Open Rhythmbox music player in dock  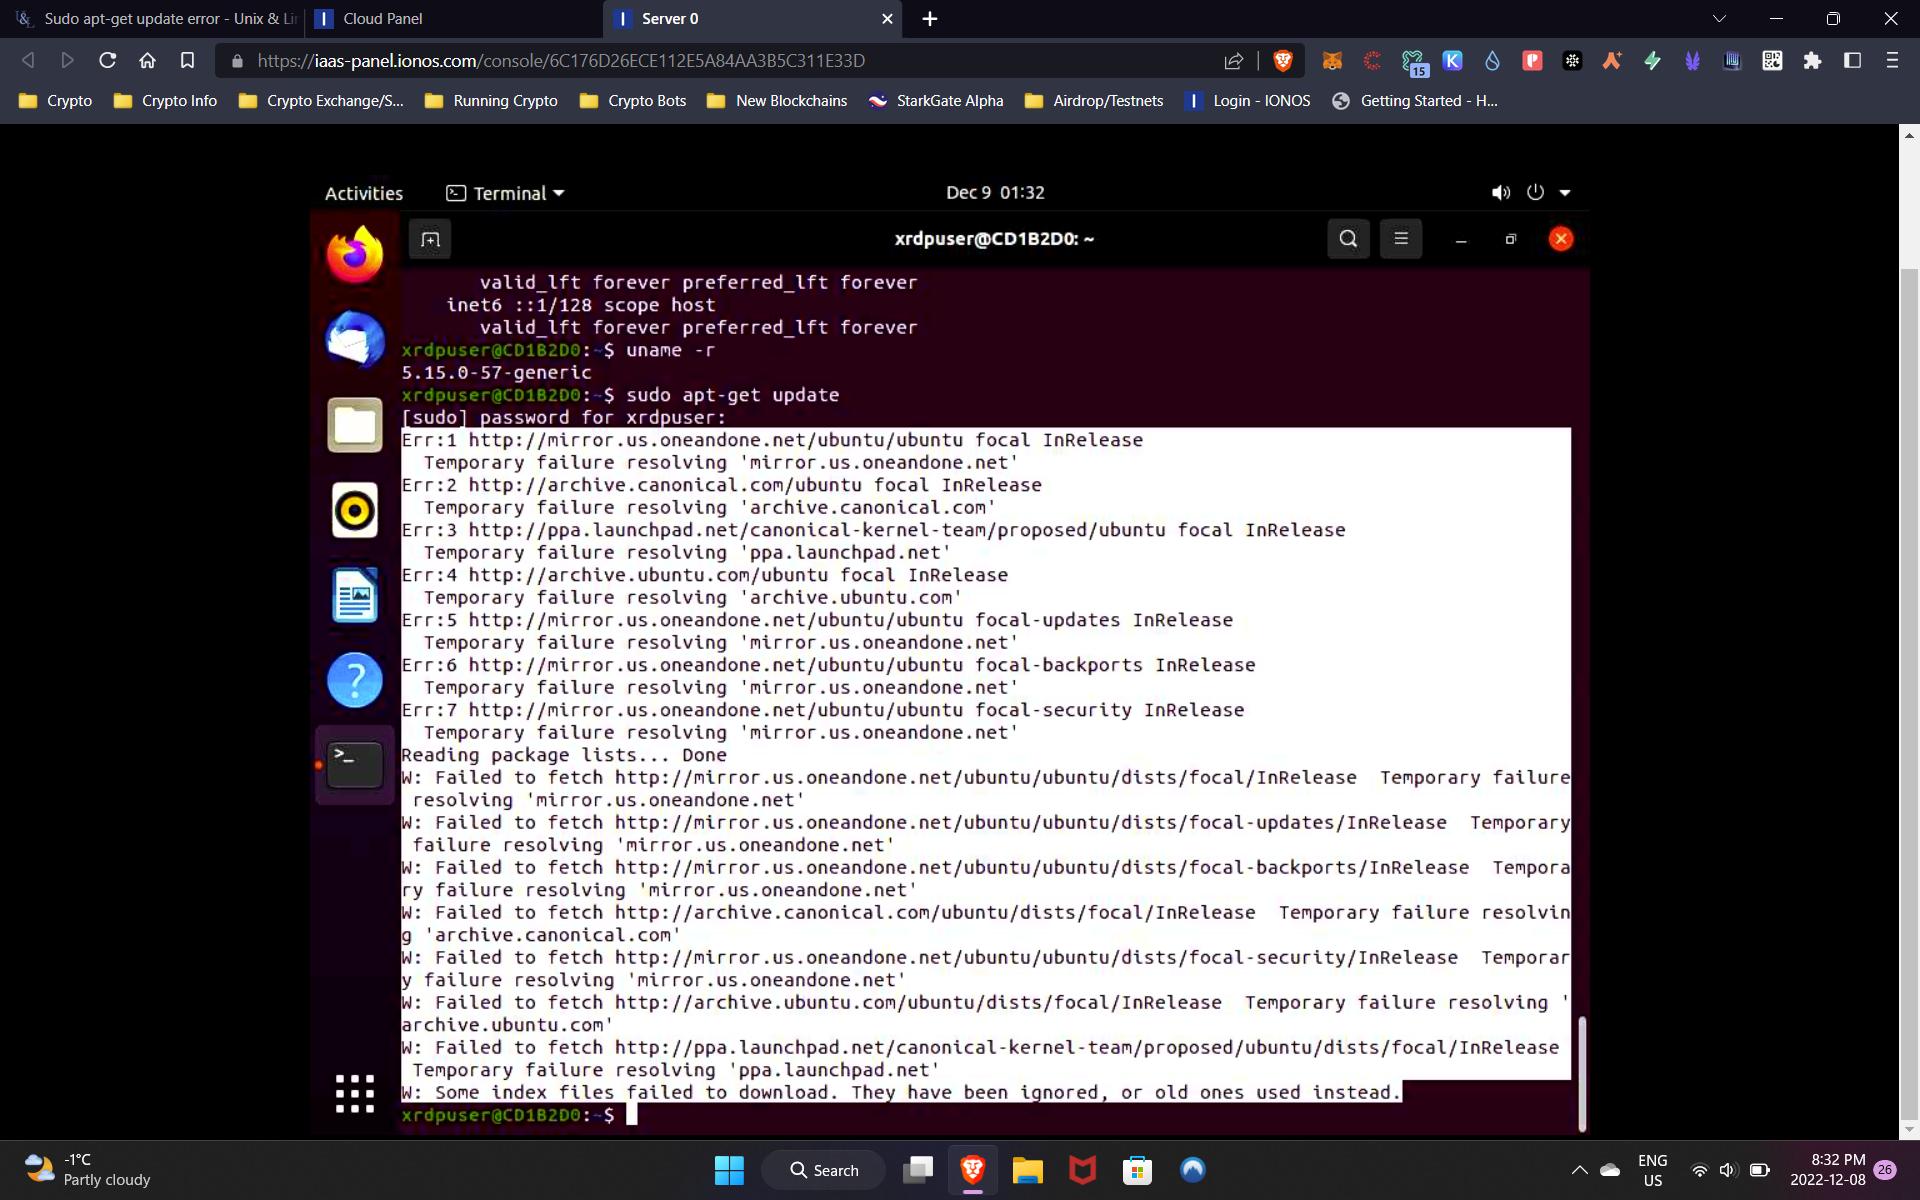click(x=355, y=510)
